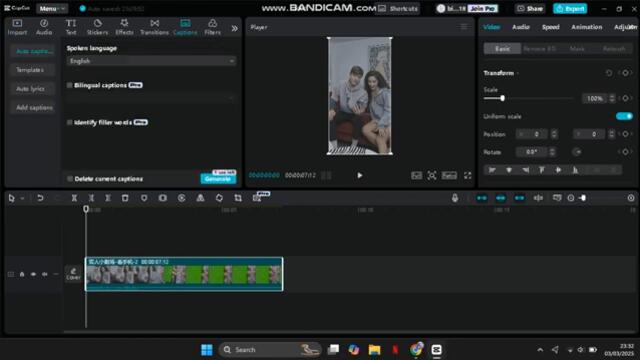The image size is (640, 360).
Task: Mute the video track audio
Action: coord(44,274)
